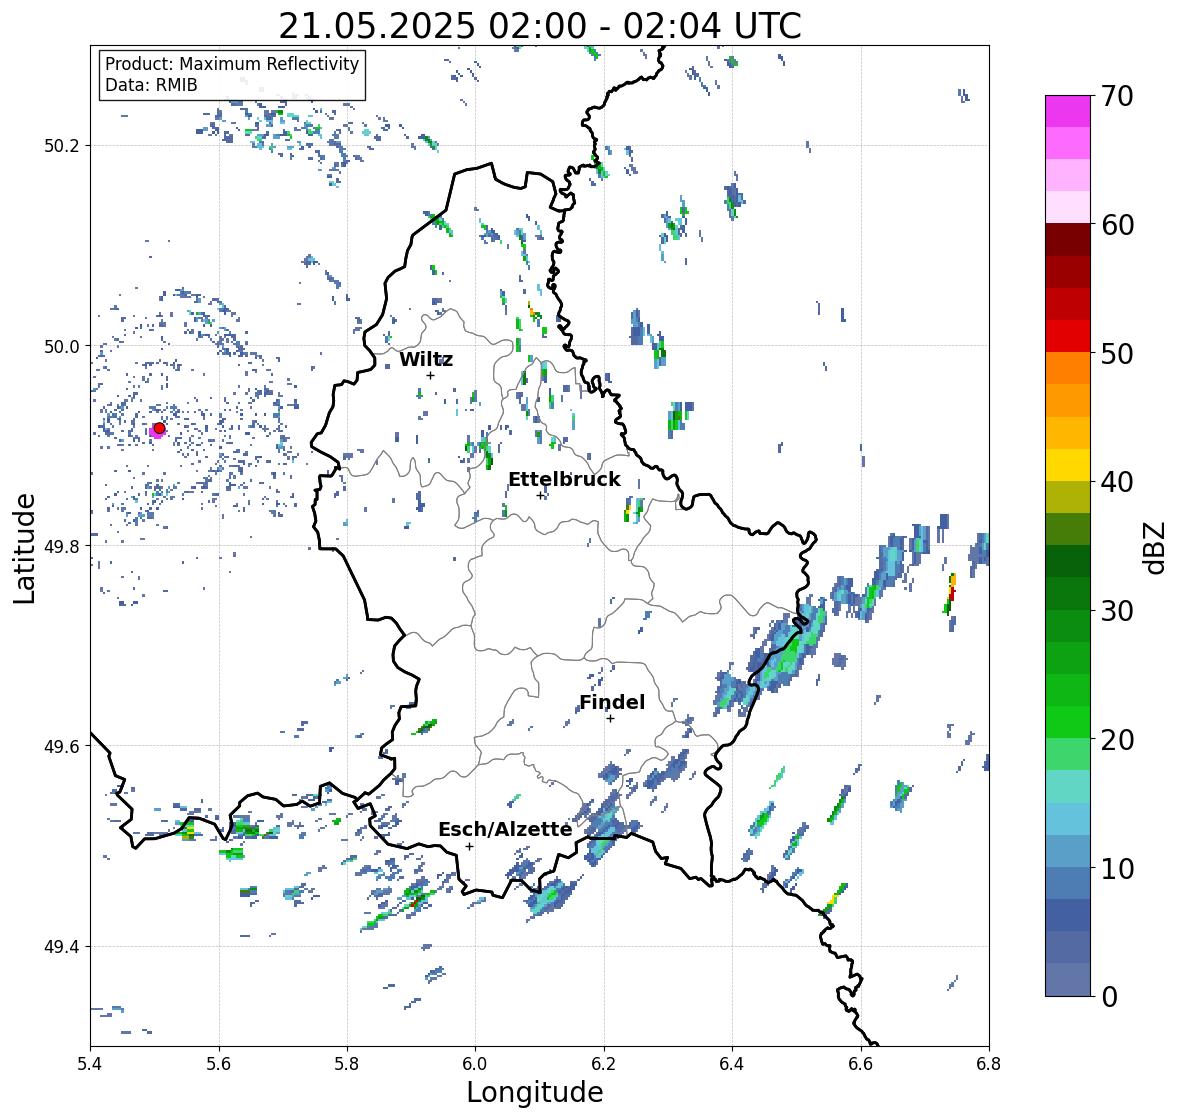Click the Product: Maximum Reflectivity text
The width and height of the screenshot is (1179, 1117).
pos(232,64)
